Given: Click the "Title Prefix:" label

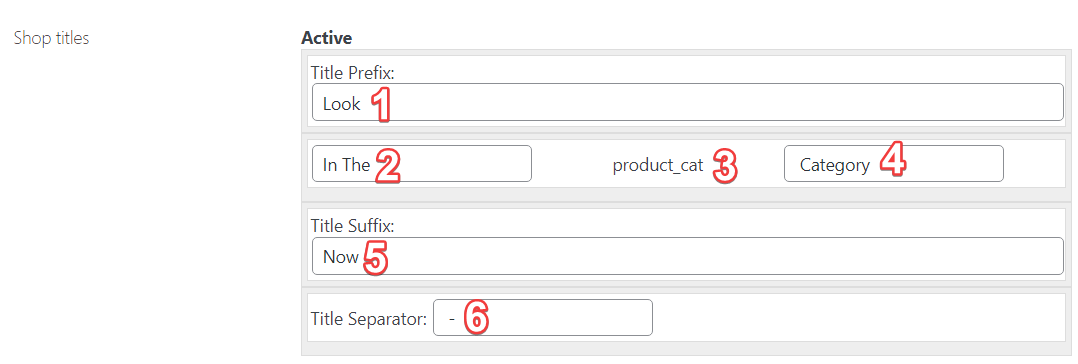Looking at the screenshot, I should click(351, 72).
